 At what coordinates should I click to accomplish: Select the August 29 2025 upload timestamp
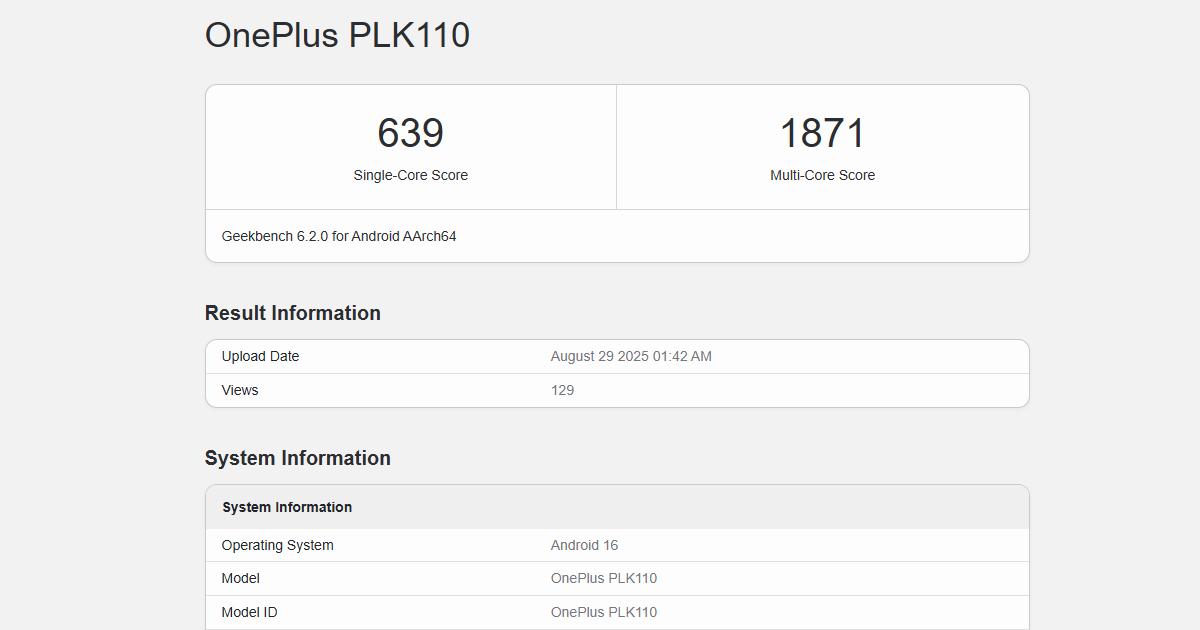tap(631, 357)
